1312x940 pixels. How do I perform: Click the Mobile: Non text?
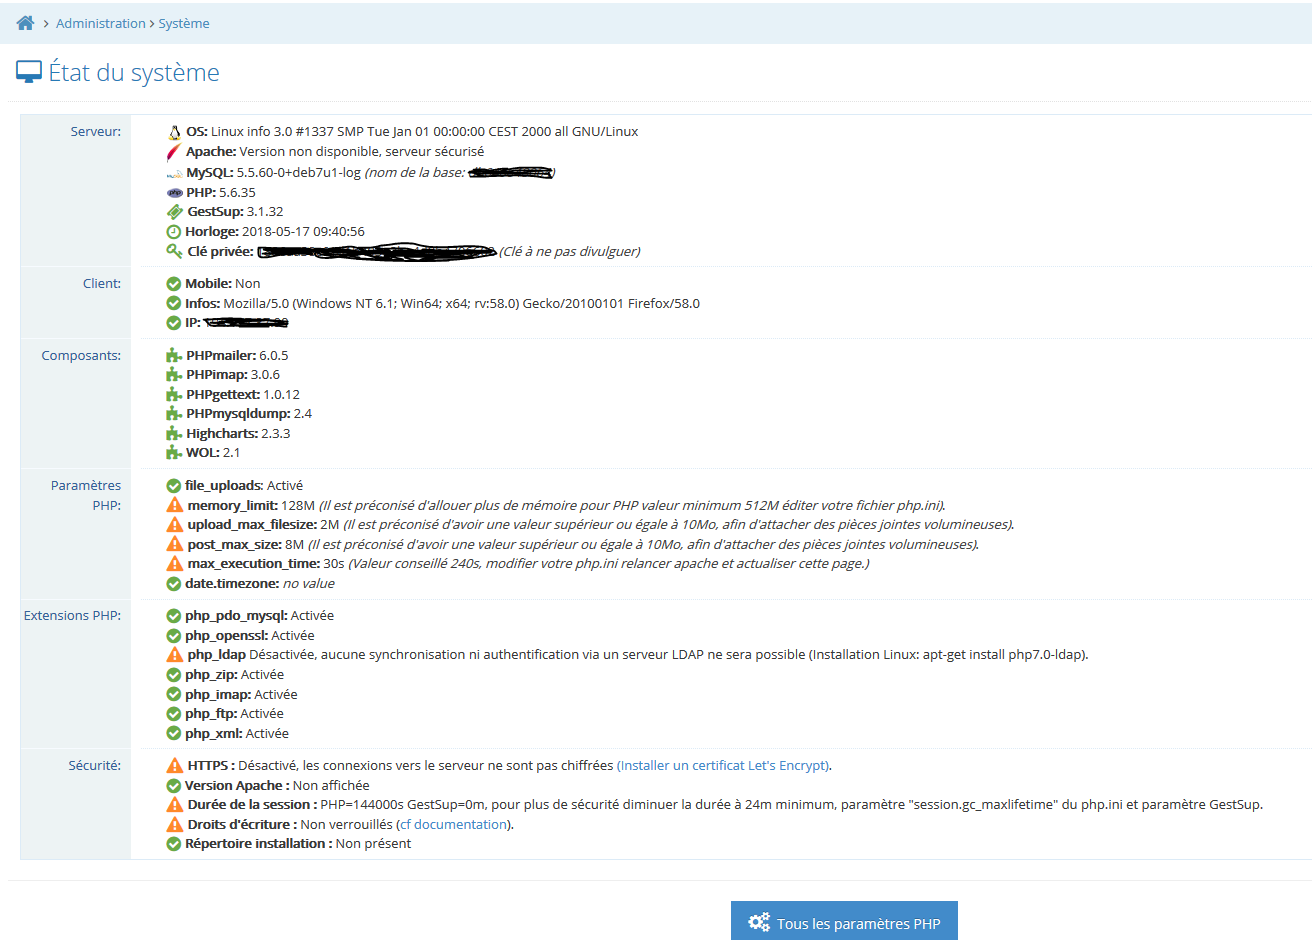click(x=223, y=283)
